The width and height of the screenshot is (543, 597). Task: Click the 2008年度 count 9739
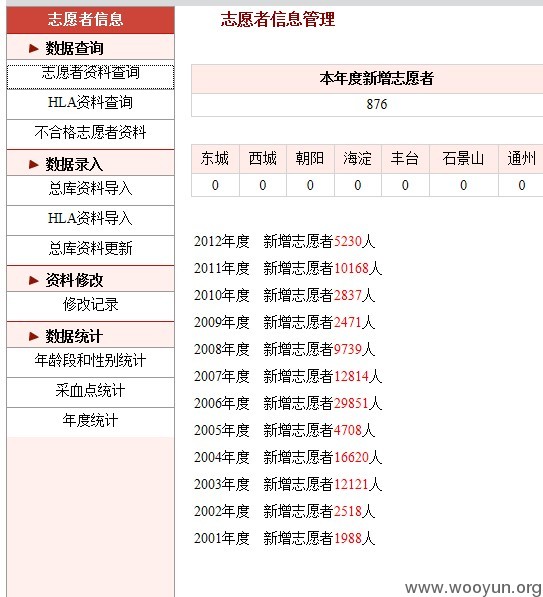(x=348, y=350)
